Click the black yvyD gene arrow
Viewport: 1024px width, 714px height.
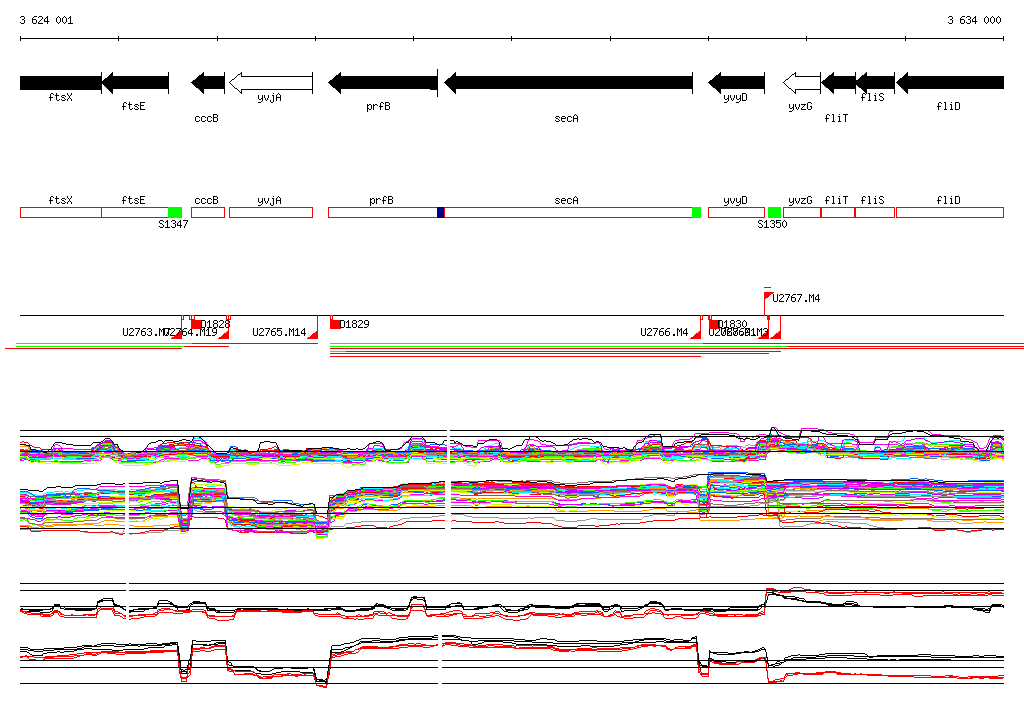pyautogui.click(x=736, y=82)
